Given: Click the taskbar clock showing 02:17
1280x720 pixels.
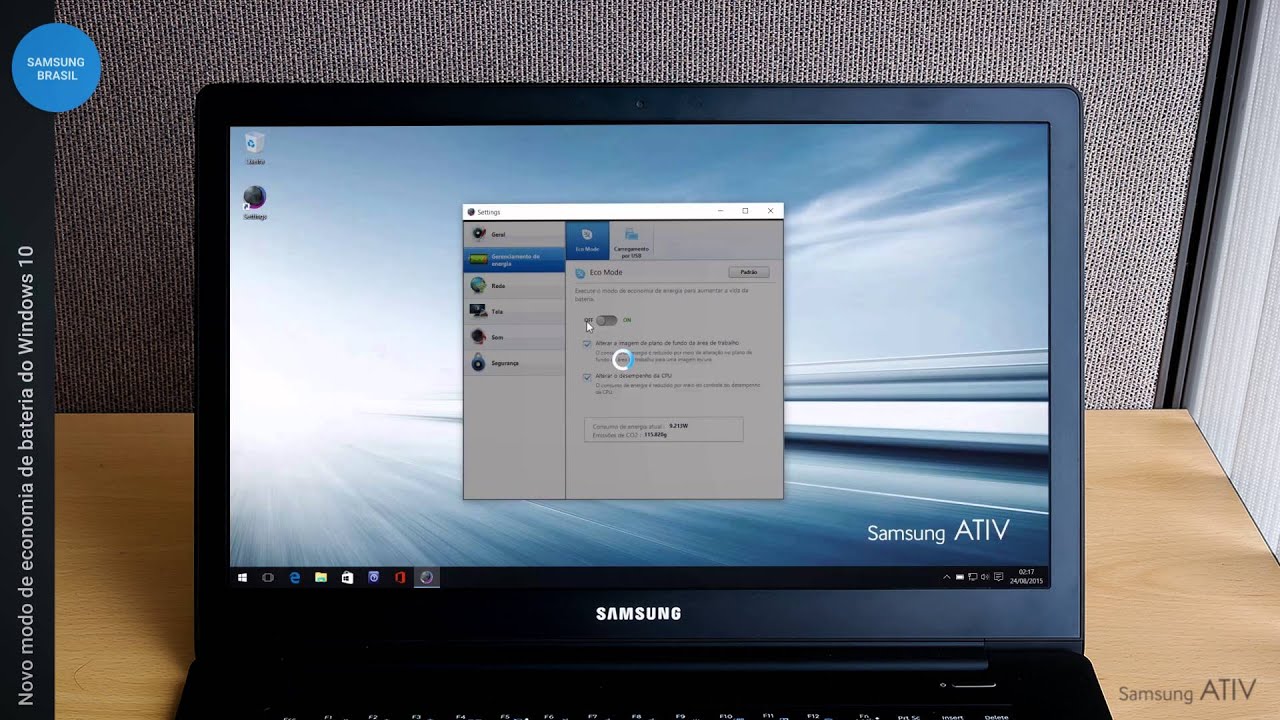Looking at the screenshot, I should click(1027, 577).
